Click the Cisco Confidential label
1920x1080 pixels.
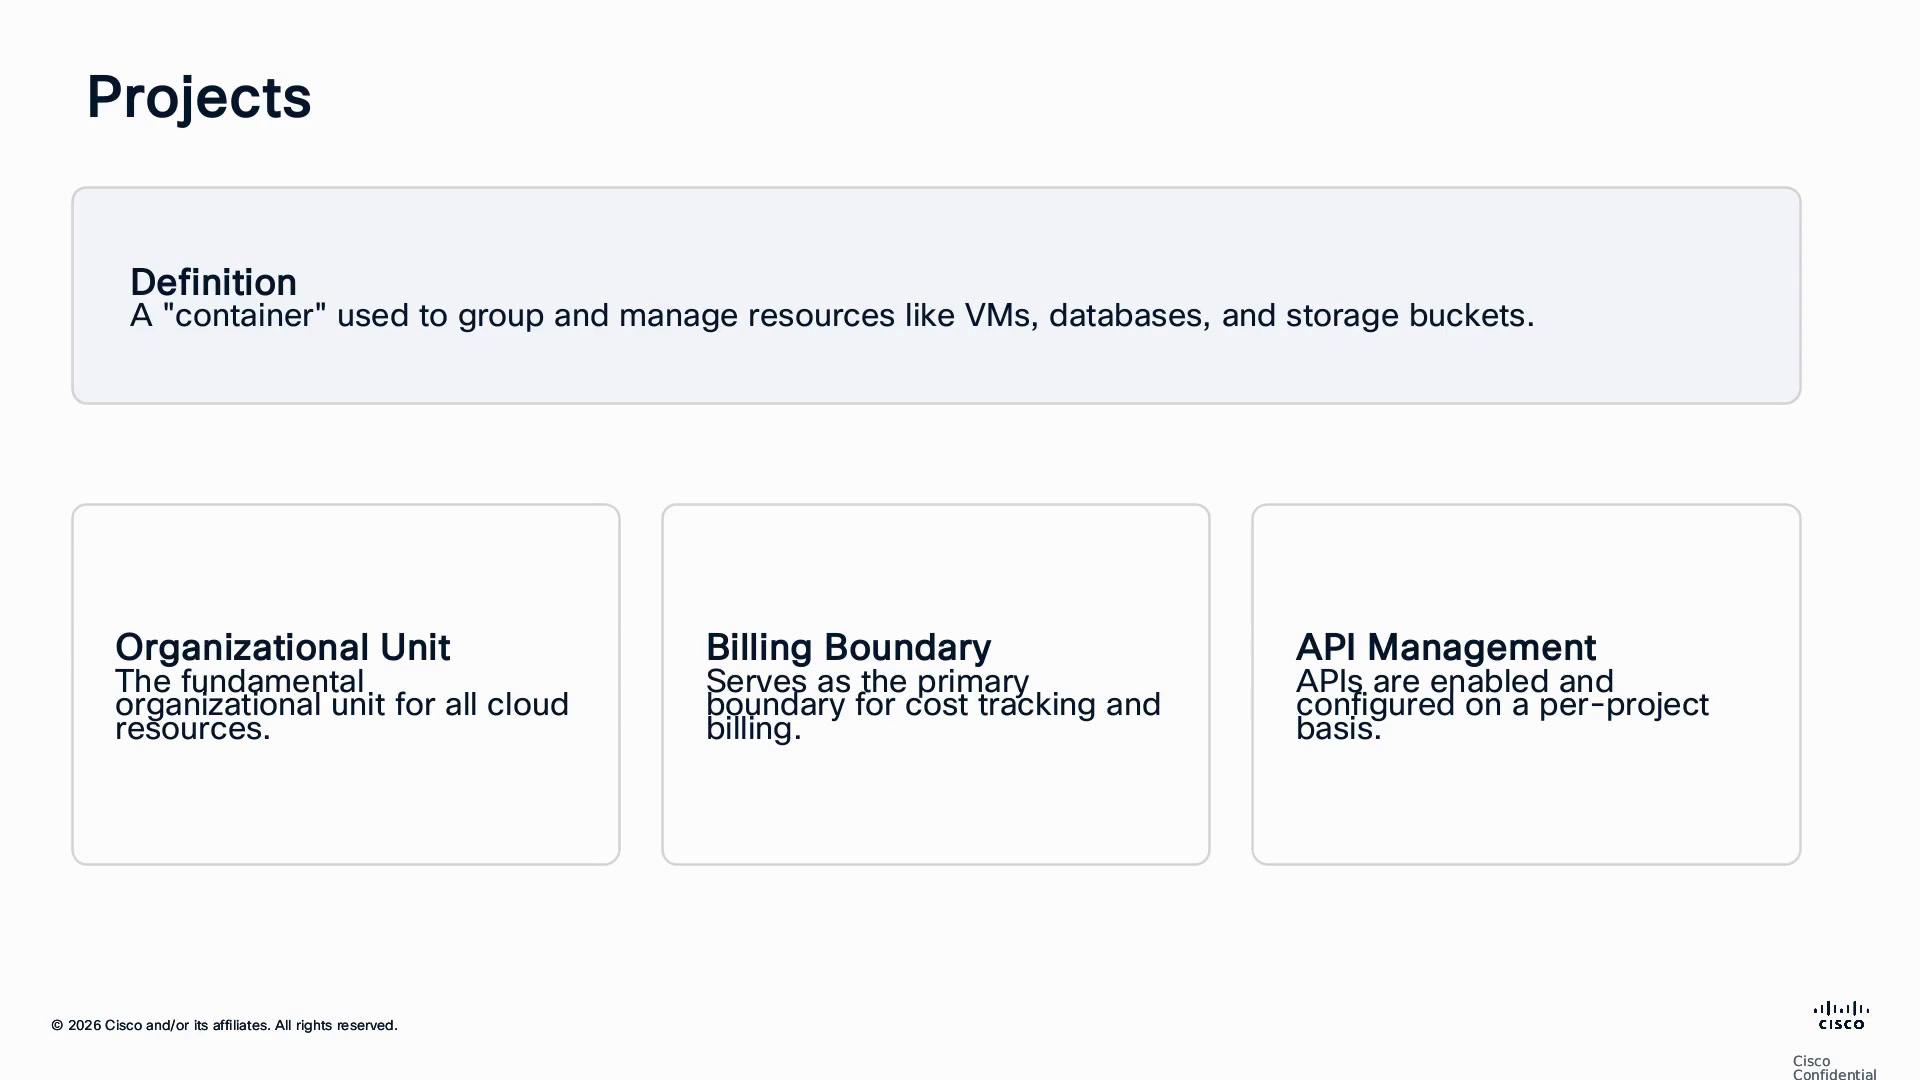1835,1068
